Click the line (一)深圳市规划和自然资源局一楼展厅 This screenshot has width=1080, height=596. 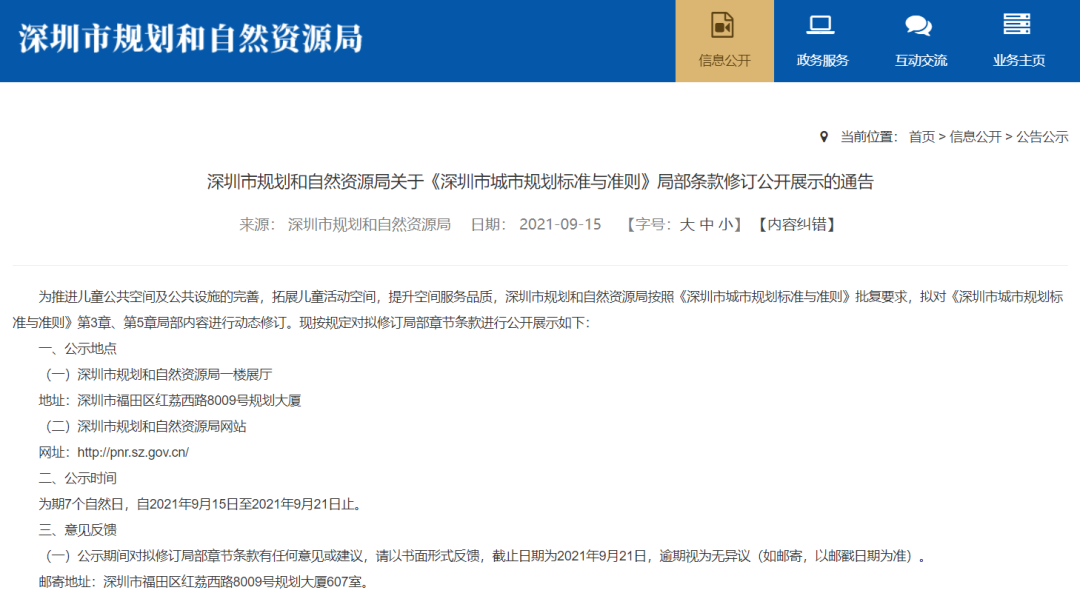coord(156,375)
